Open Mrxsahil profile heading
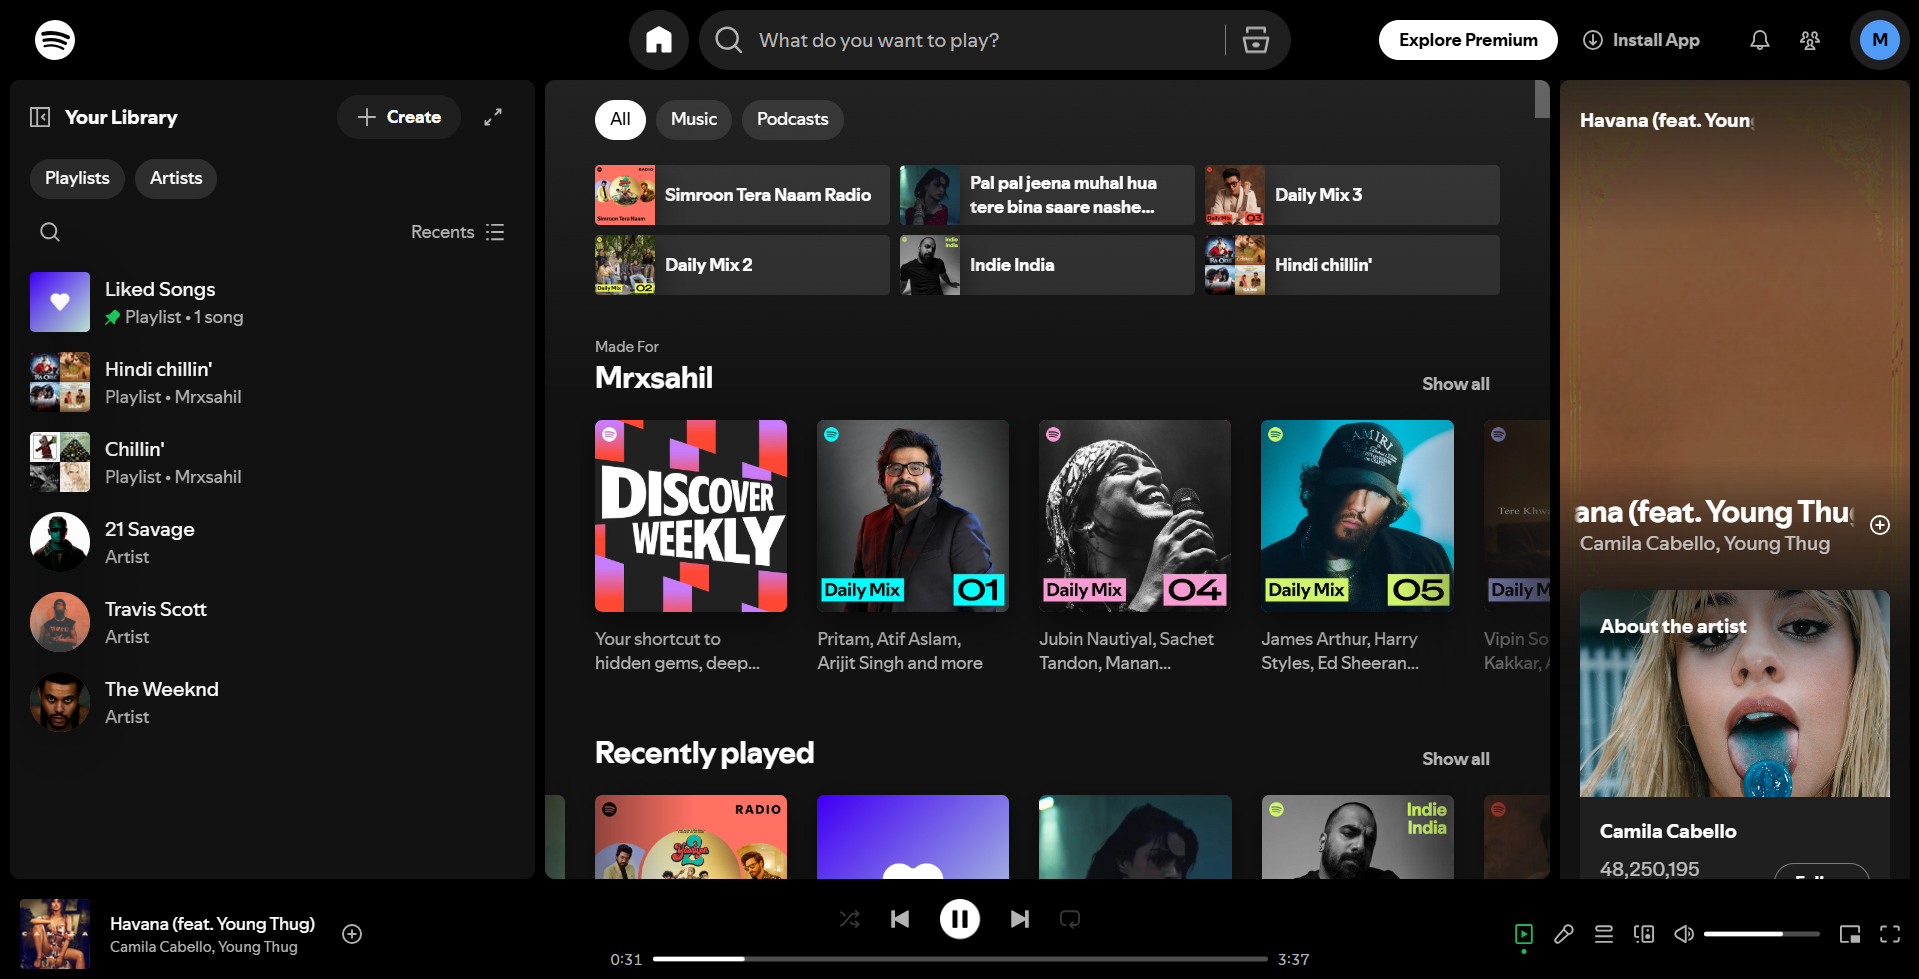This screenshot has width=1919, height=979. [654, 378]
